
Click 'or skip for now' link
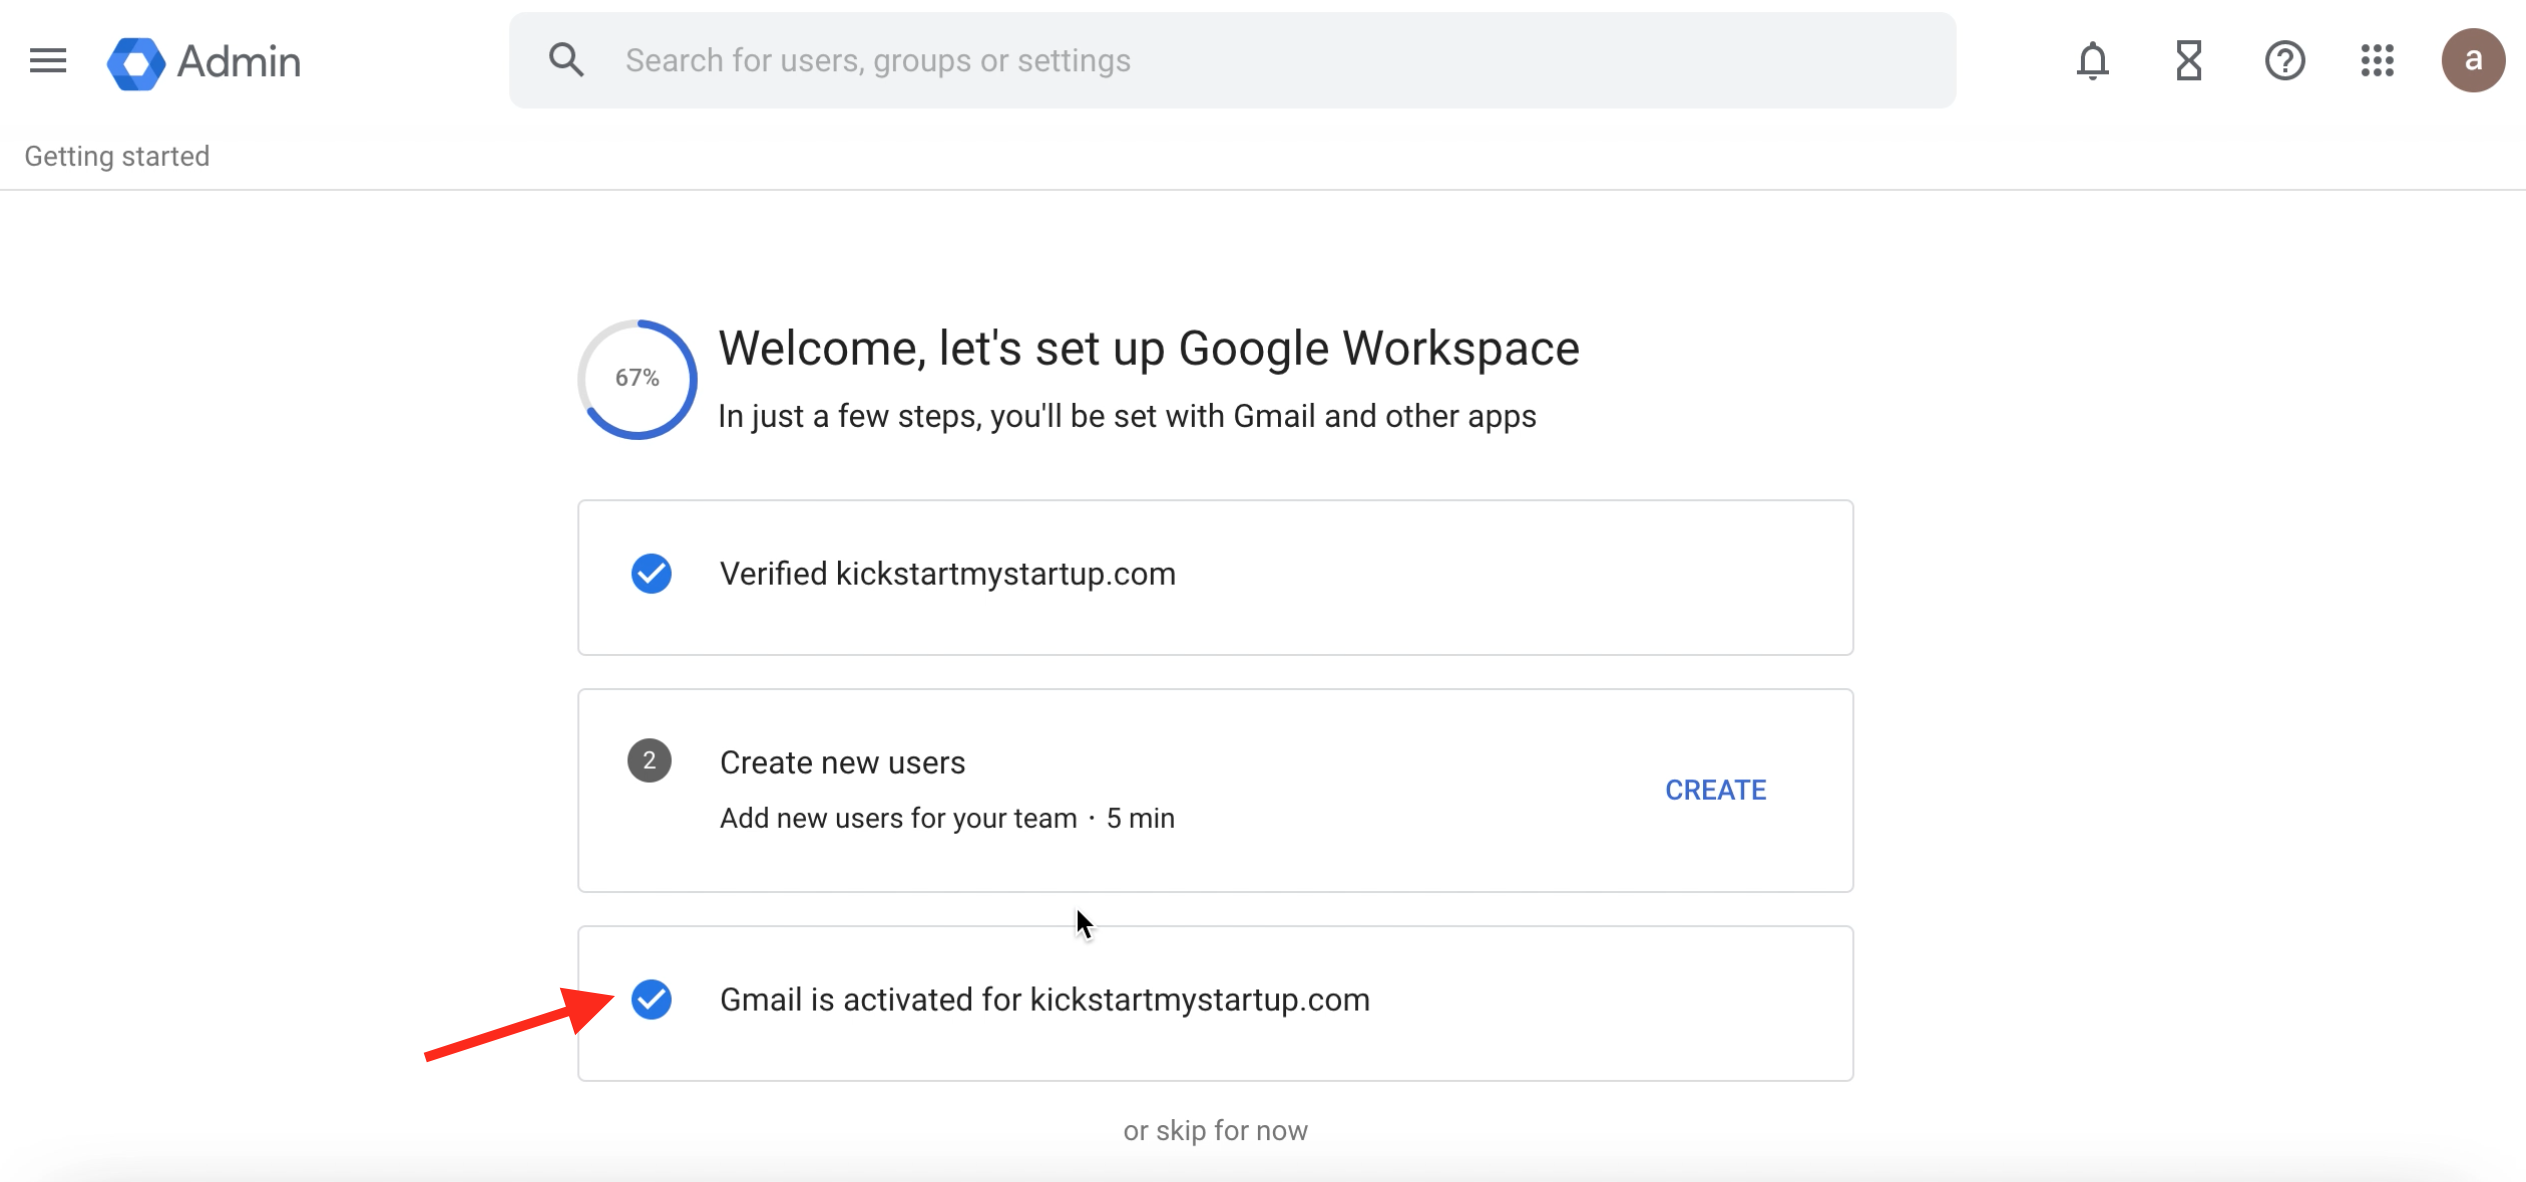click(1215, 1131)
